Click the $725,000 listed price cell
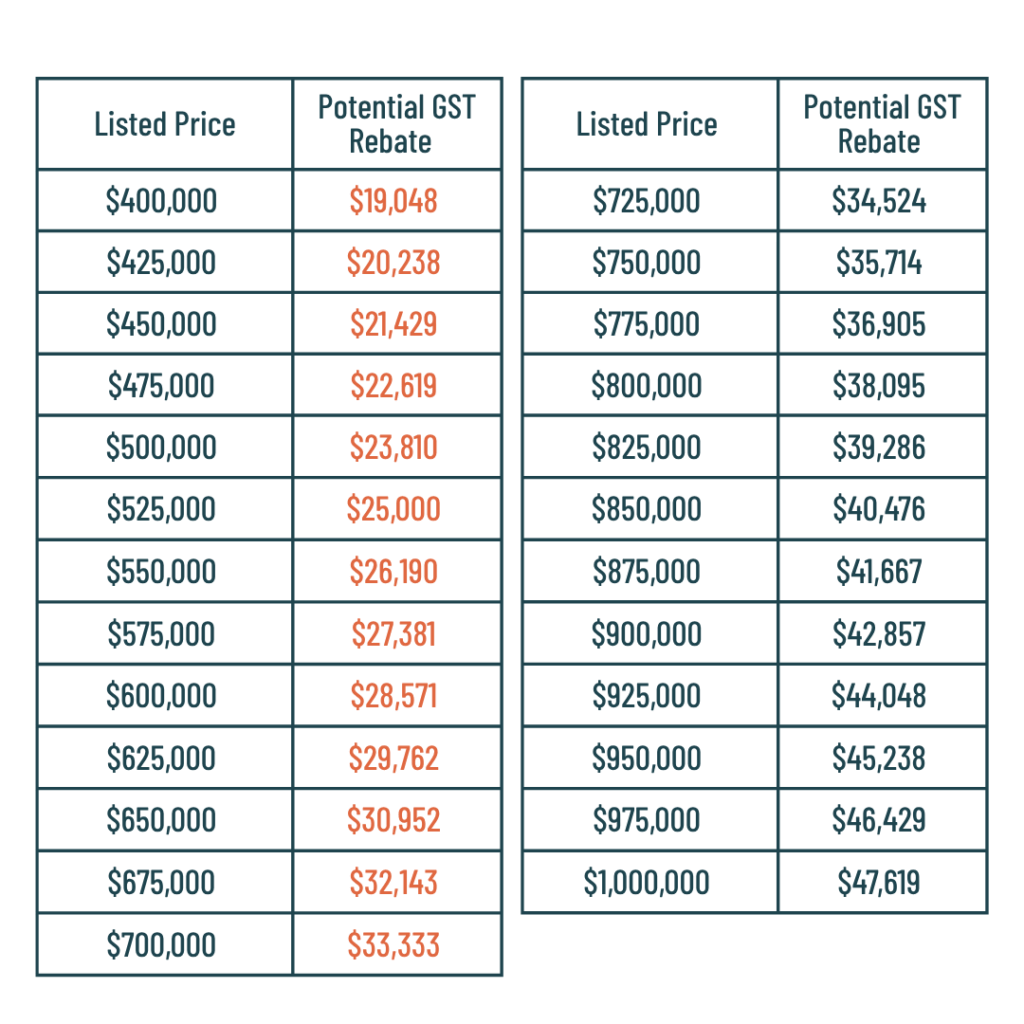The image size is (1024, 1024). point(650,200)
